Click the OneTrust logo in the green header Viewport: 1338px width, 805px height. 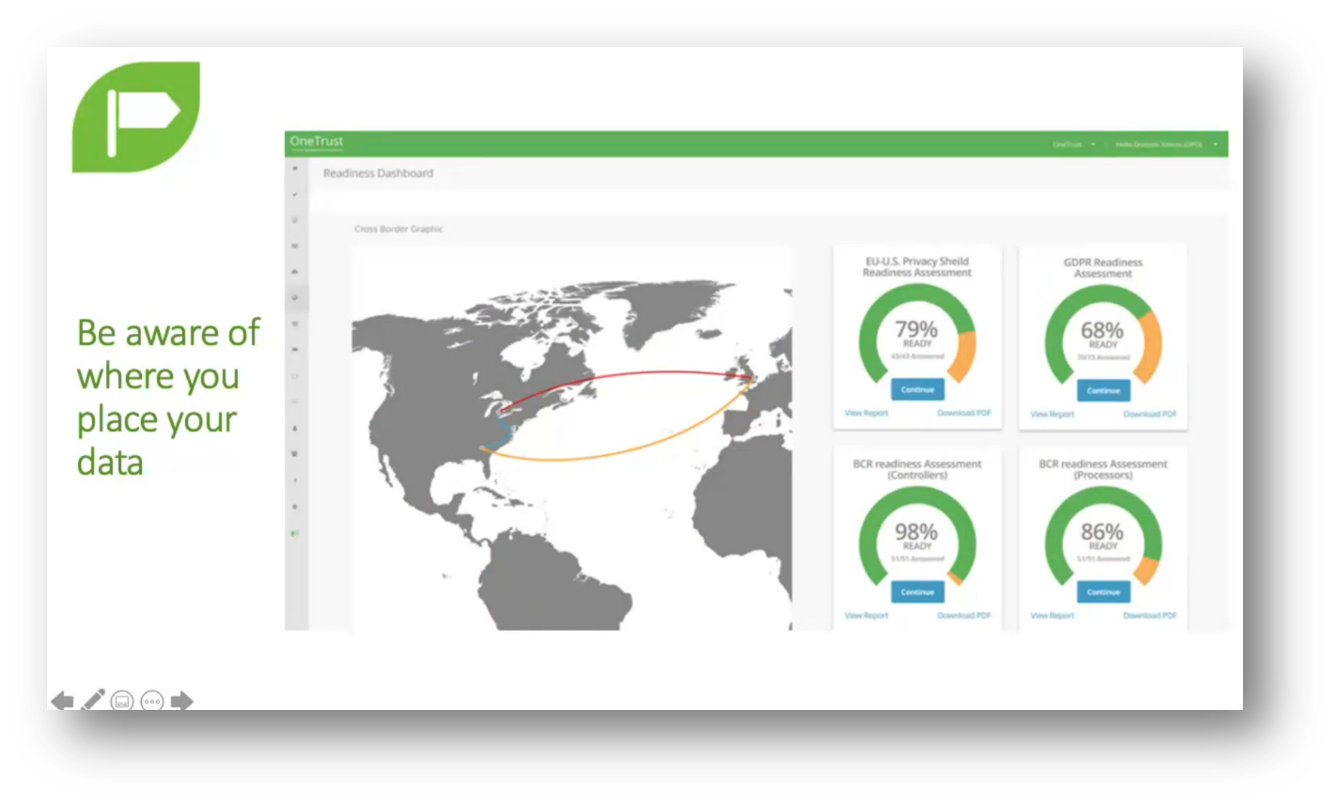(x=316, y=142)
